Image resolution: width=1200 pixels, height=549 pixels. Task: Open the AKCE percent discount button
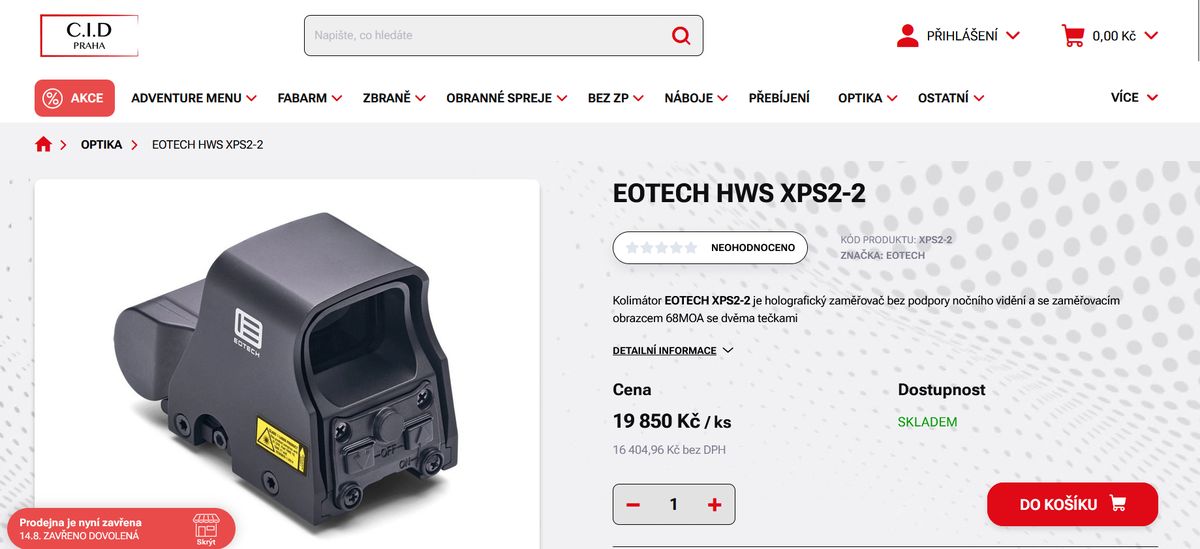[75, 98]
